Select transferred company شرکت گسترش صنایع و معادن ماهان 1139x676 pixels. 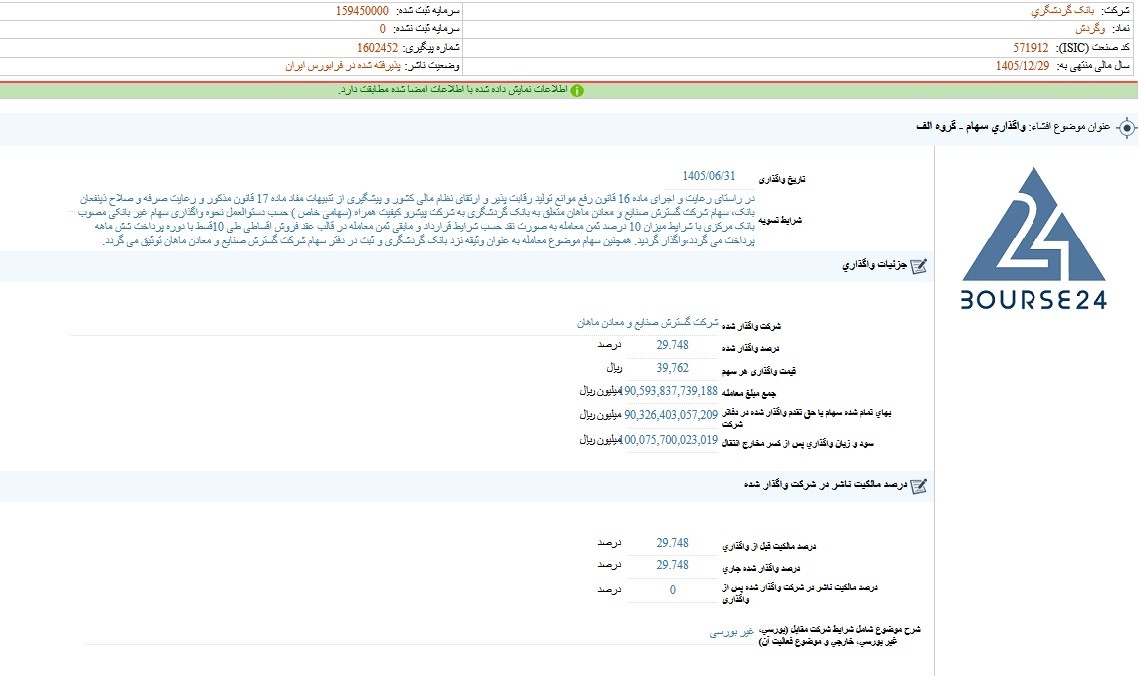coord(647,322)
